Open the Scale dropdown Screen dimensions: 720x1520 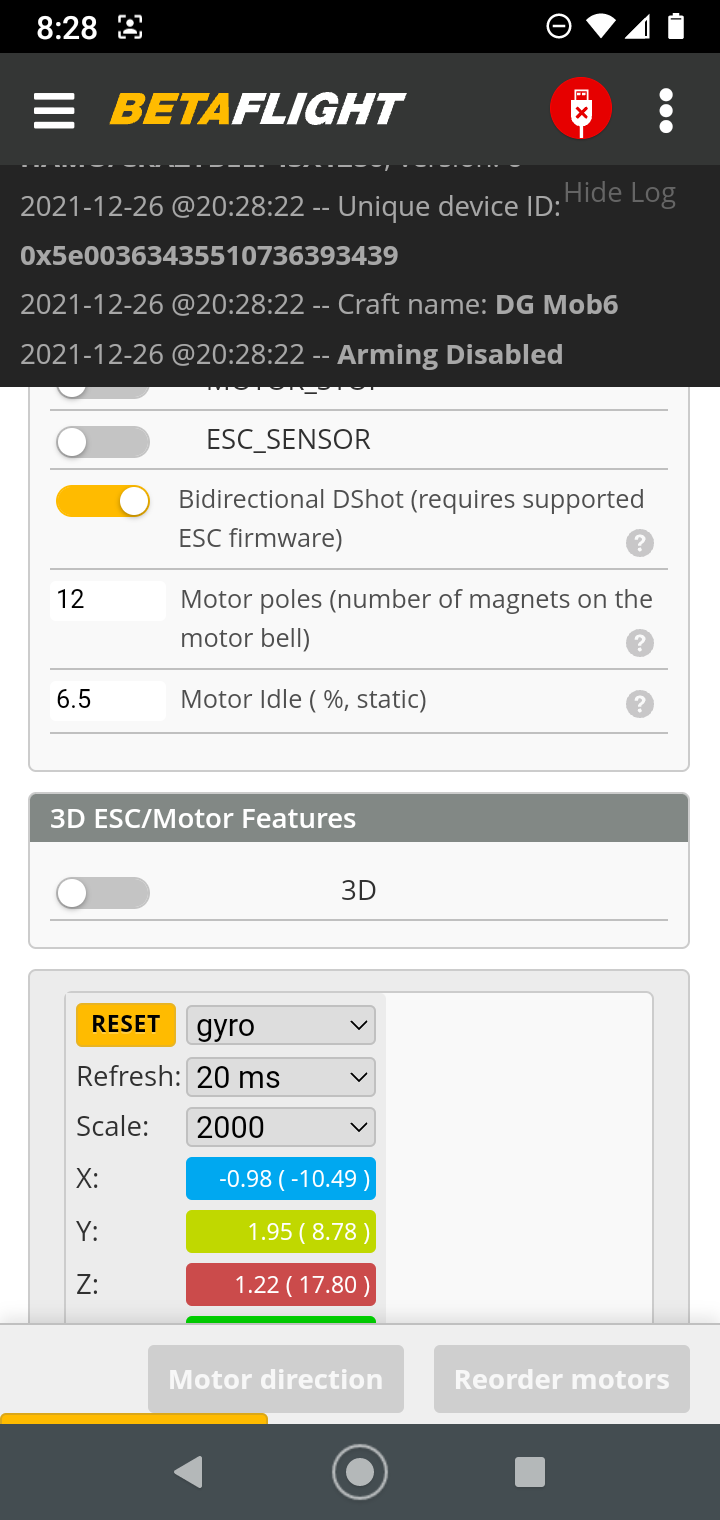coord(280,1126)
